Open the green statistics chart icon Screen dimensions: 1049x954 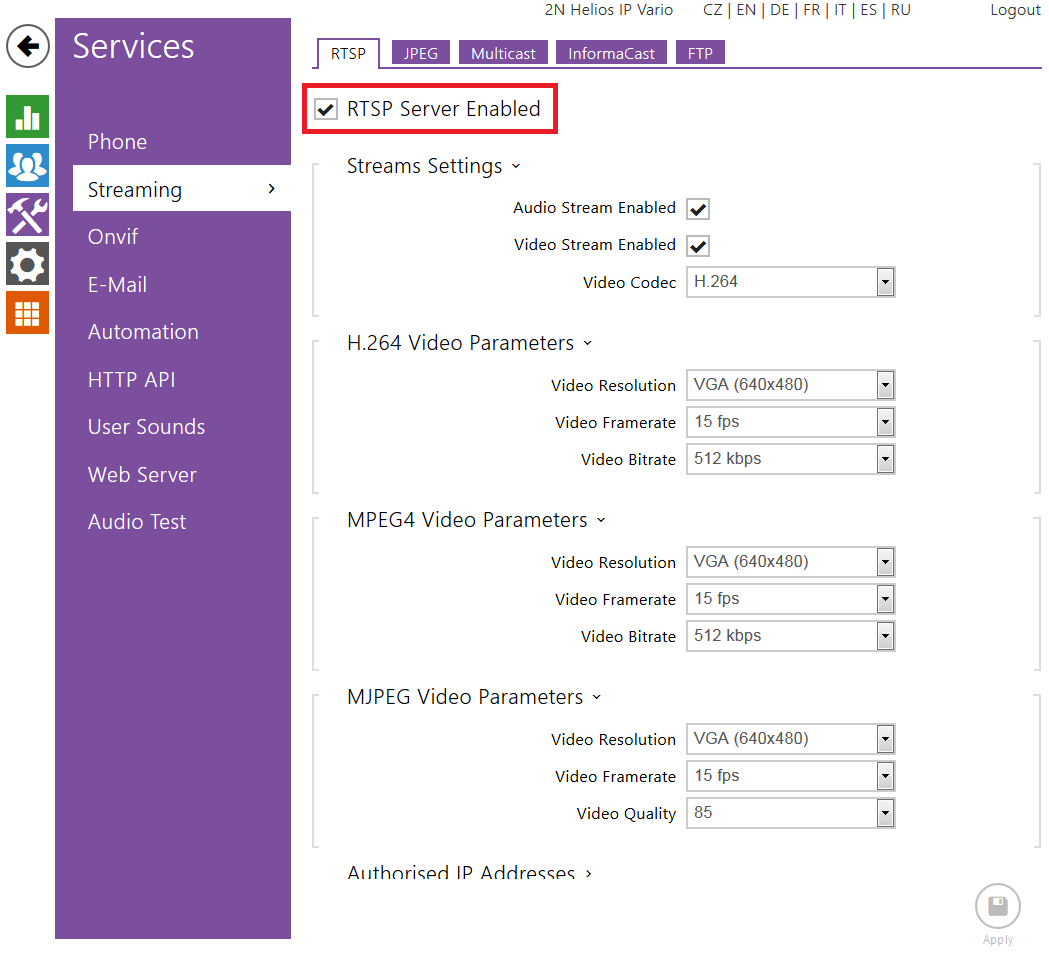click(x=27, y=116)
